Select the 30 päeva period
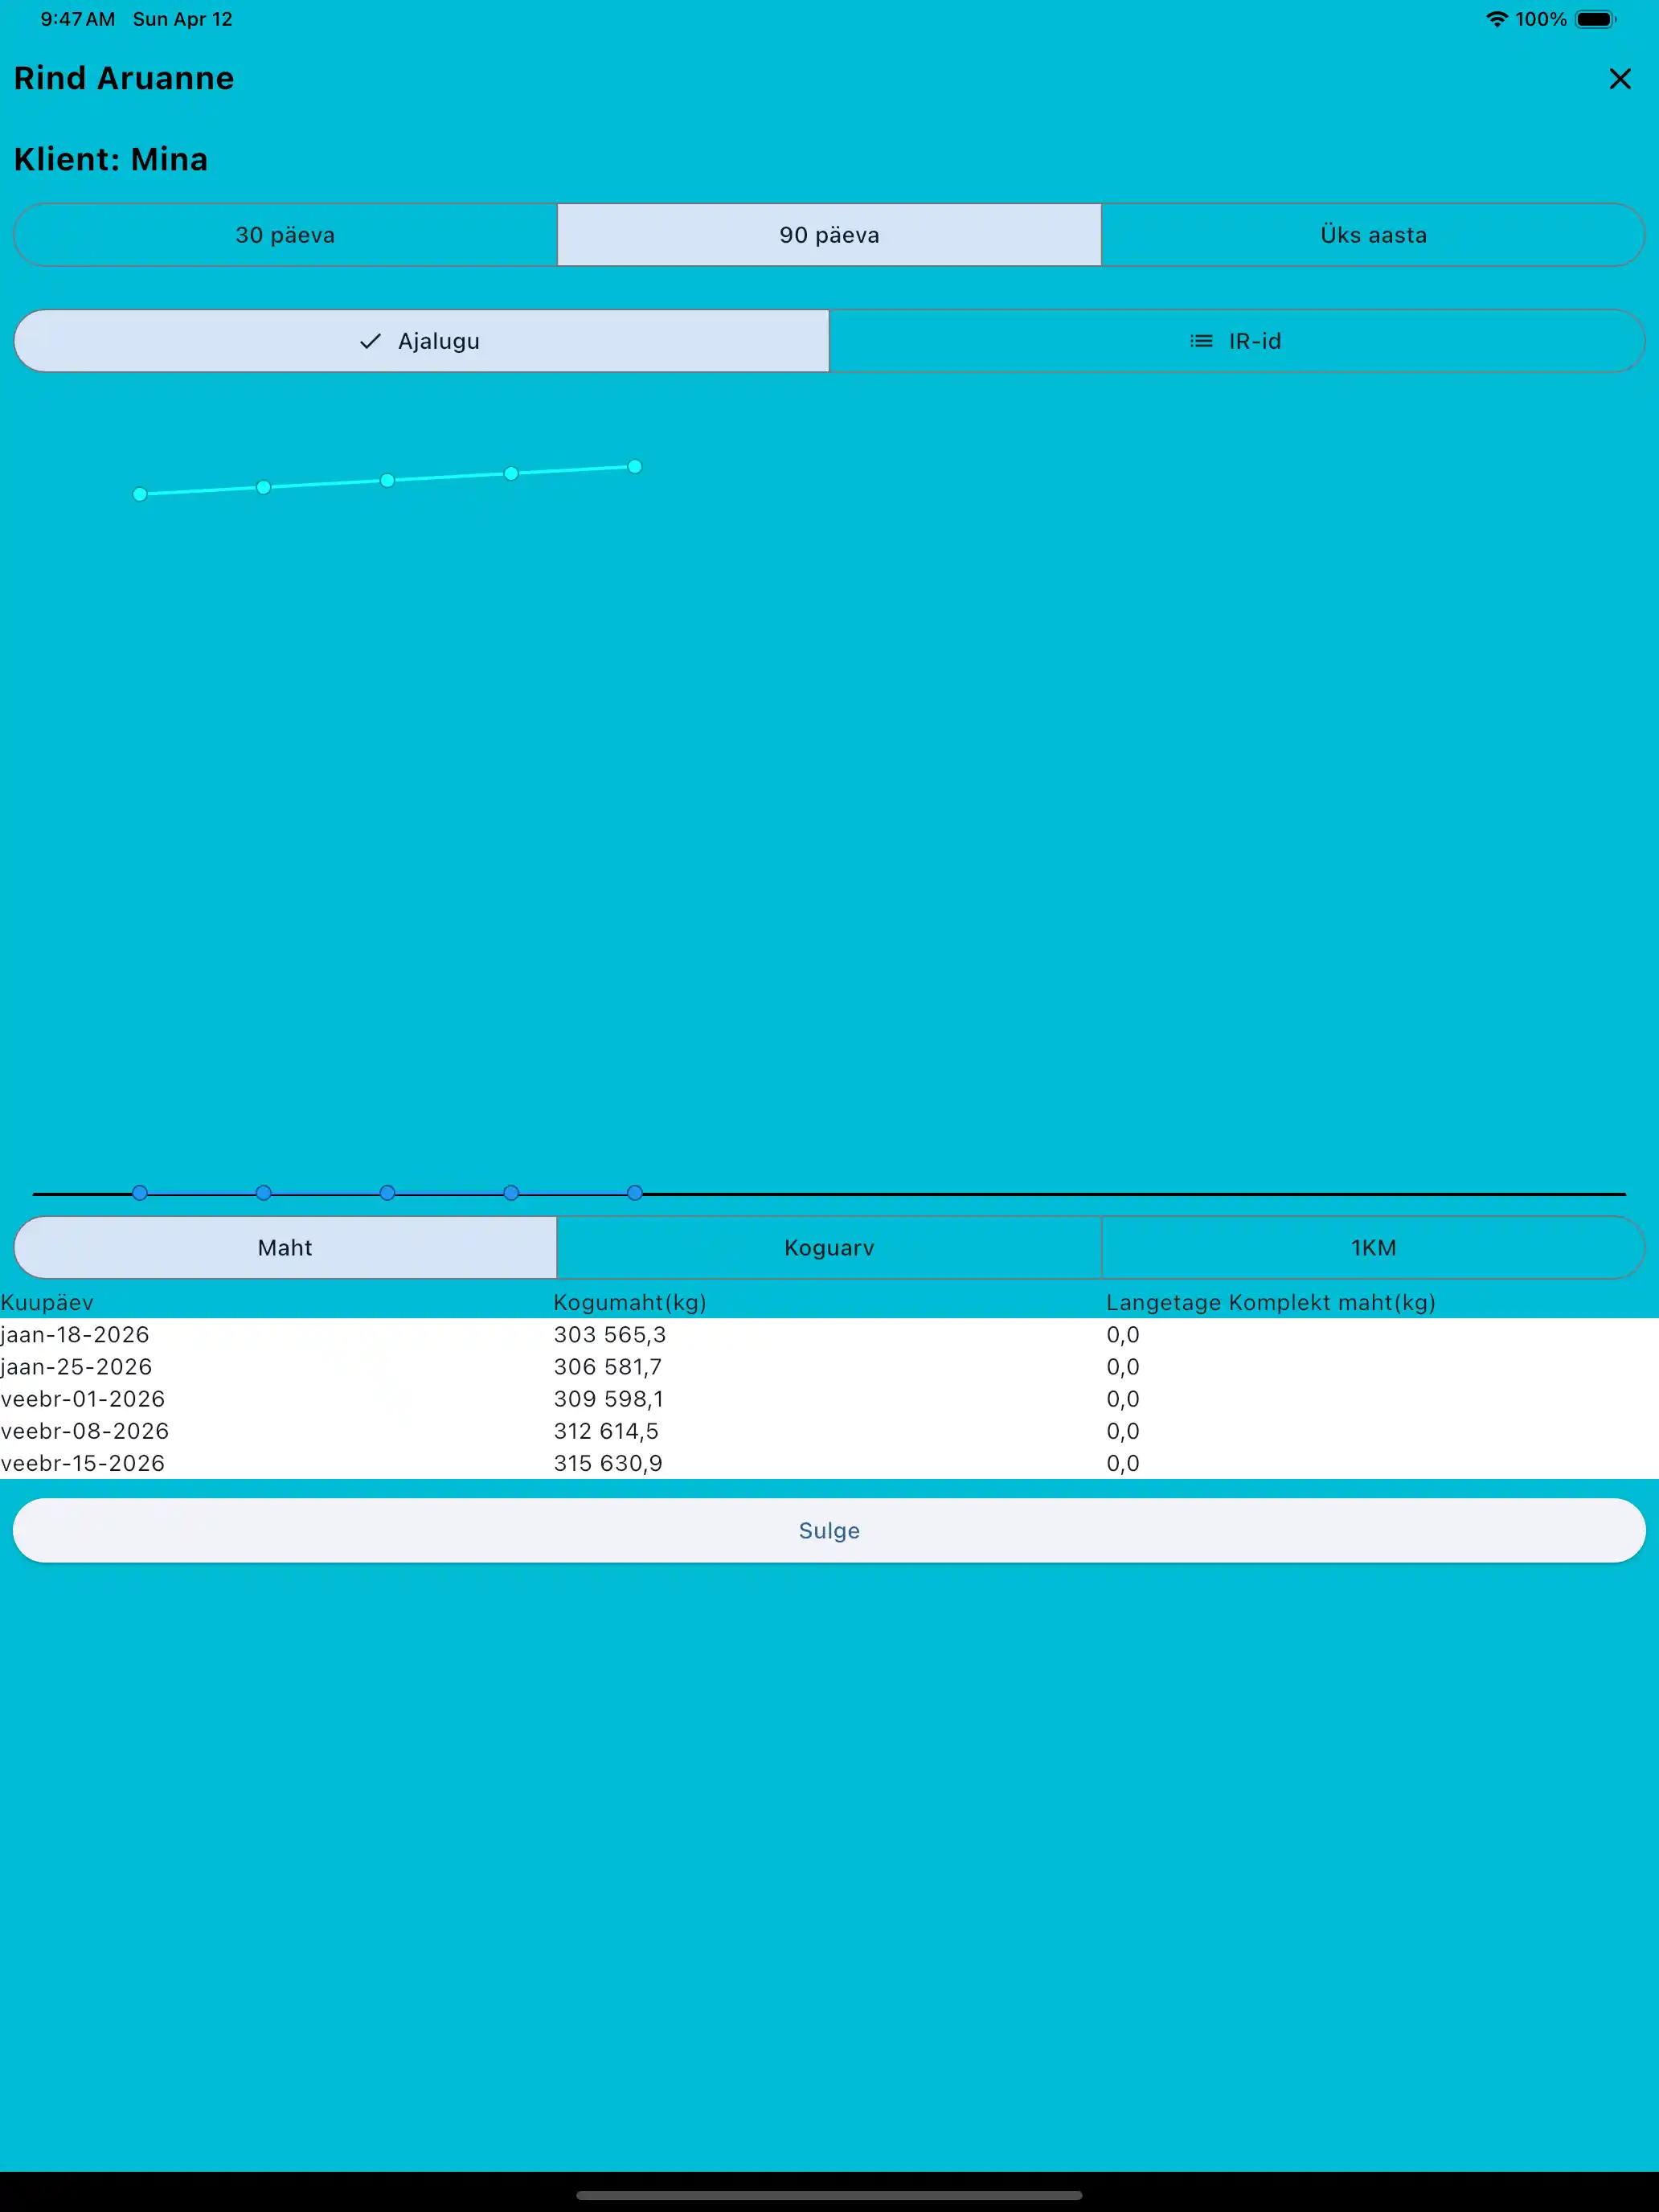This screenshot has width=1659, height=2212. tap(285, 235)
